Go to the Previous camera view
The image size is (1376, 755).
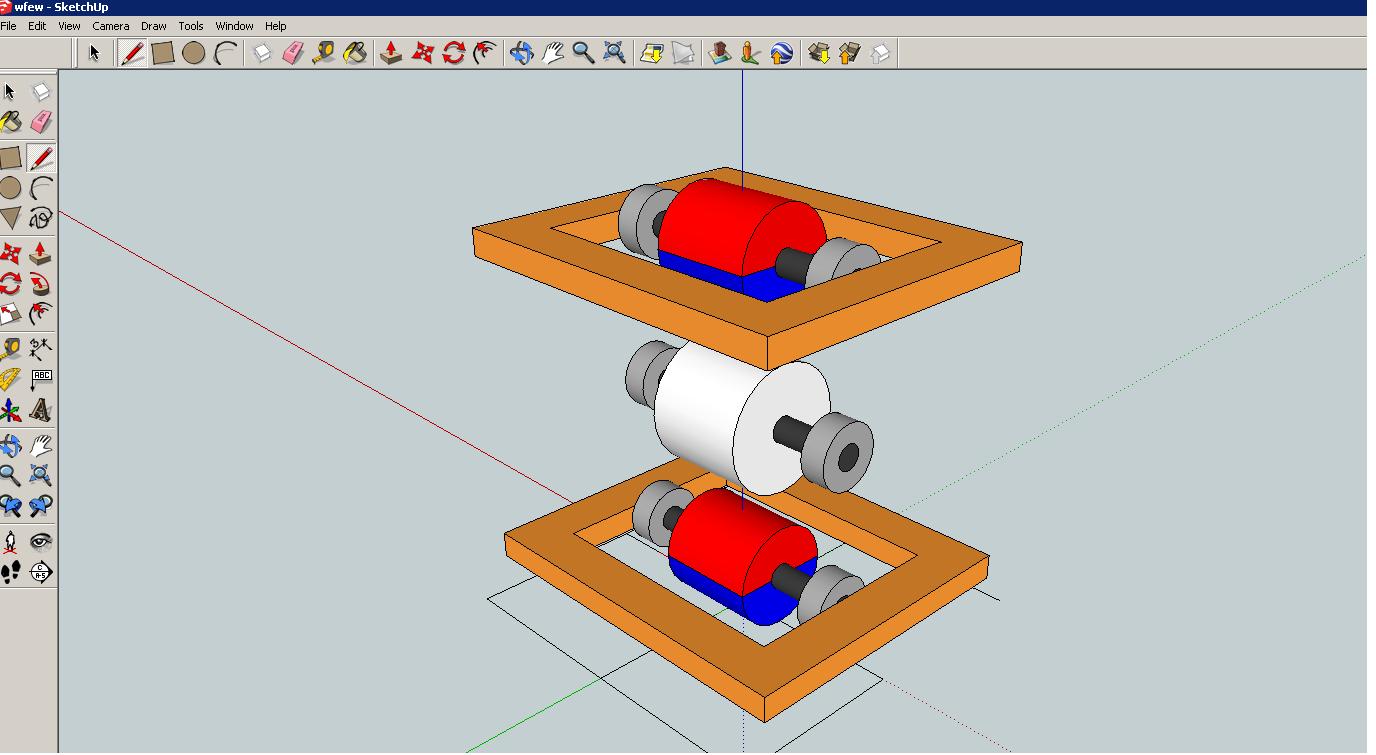10,506
